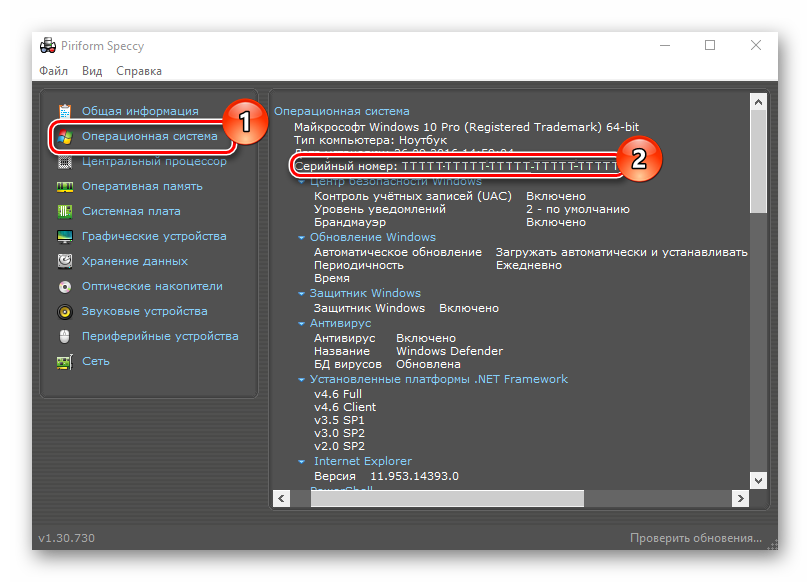Click the Тип компьютера: Ноутбук line
The height and width of the screenshot is (582, 810).
tap(370, 140)
